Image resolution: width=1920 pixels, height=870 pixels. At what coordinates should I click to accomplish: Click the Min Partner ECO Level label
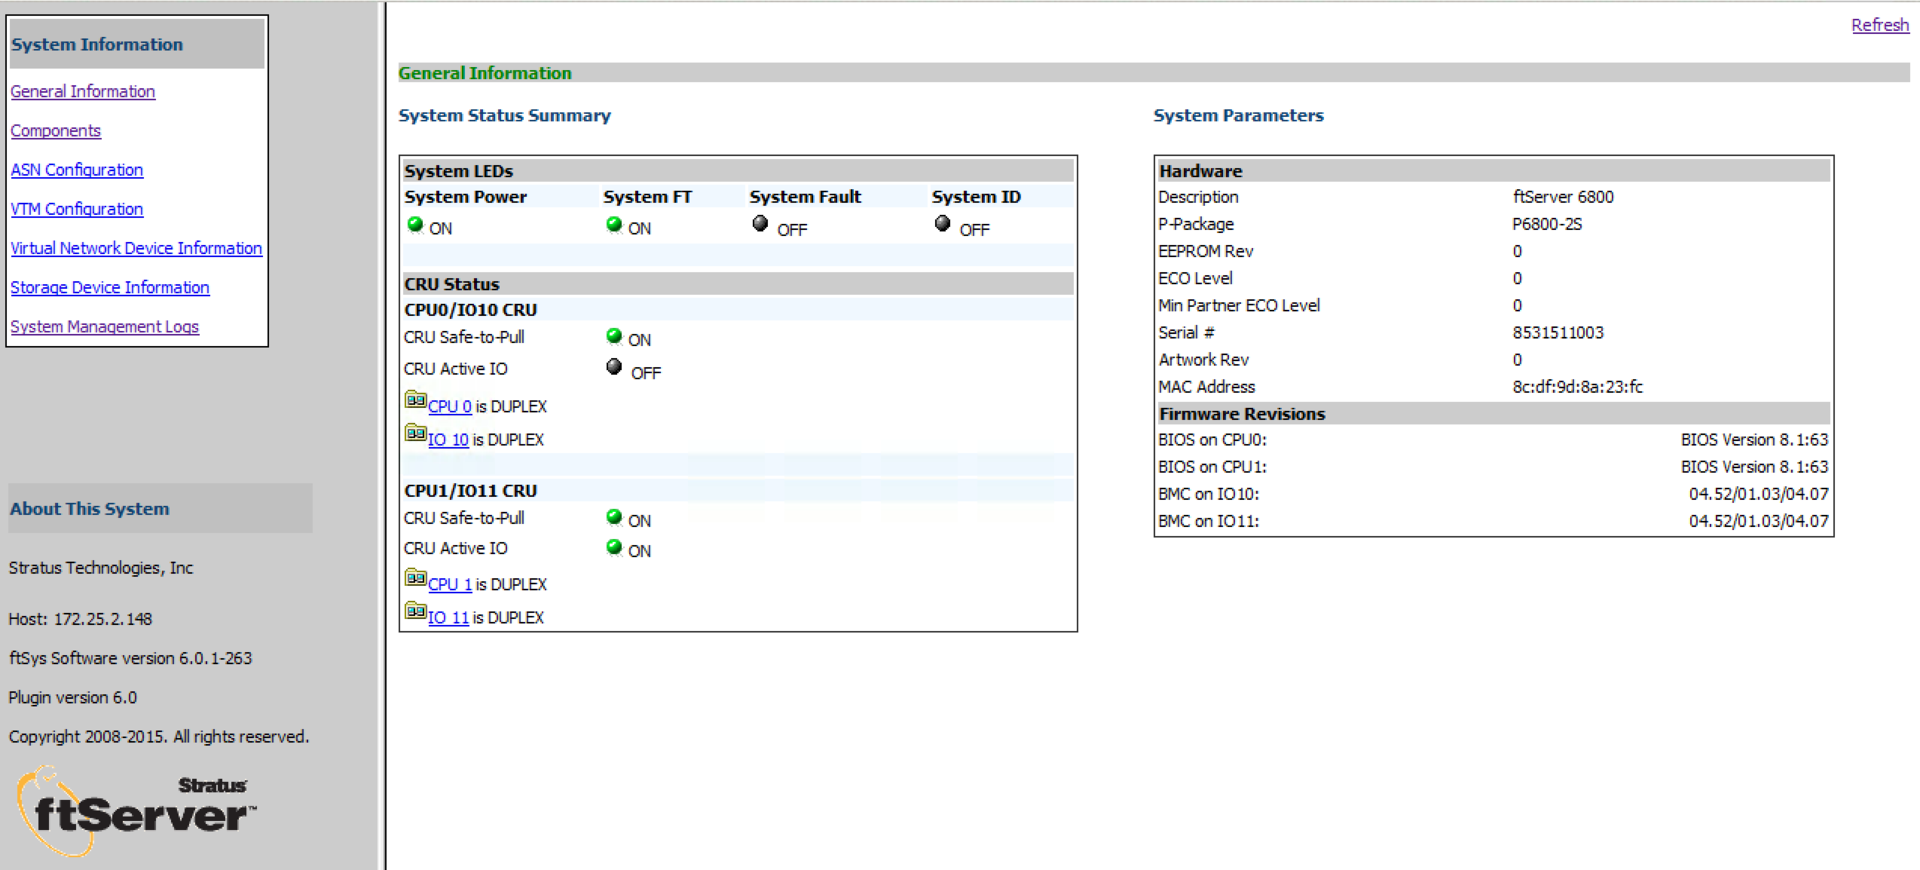pyautogui.click(x=1239, y=305)
